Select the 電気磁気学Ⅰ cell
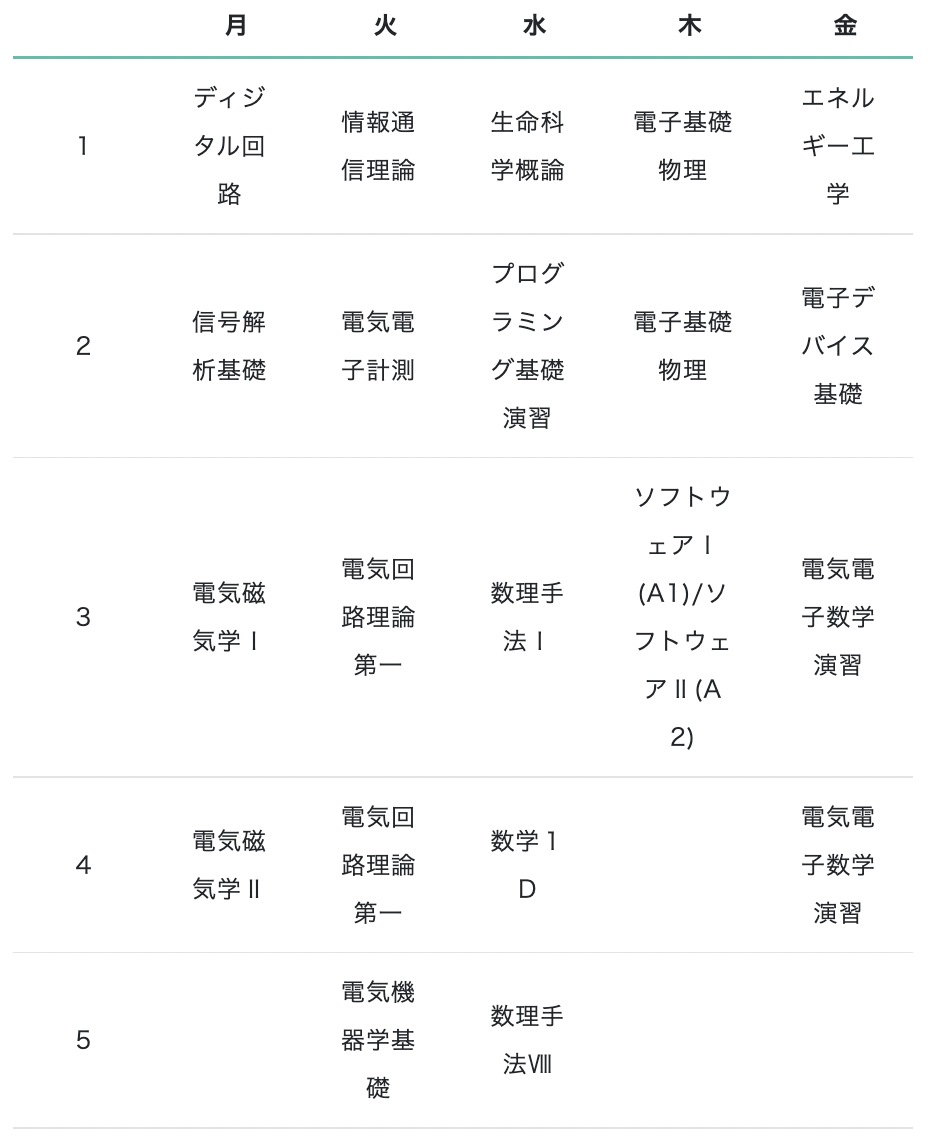928x1146 pixels. pyautogui.click(x=229, y=617)
